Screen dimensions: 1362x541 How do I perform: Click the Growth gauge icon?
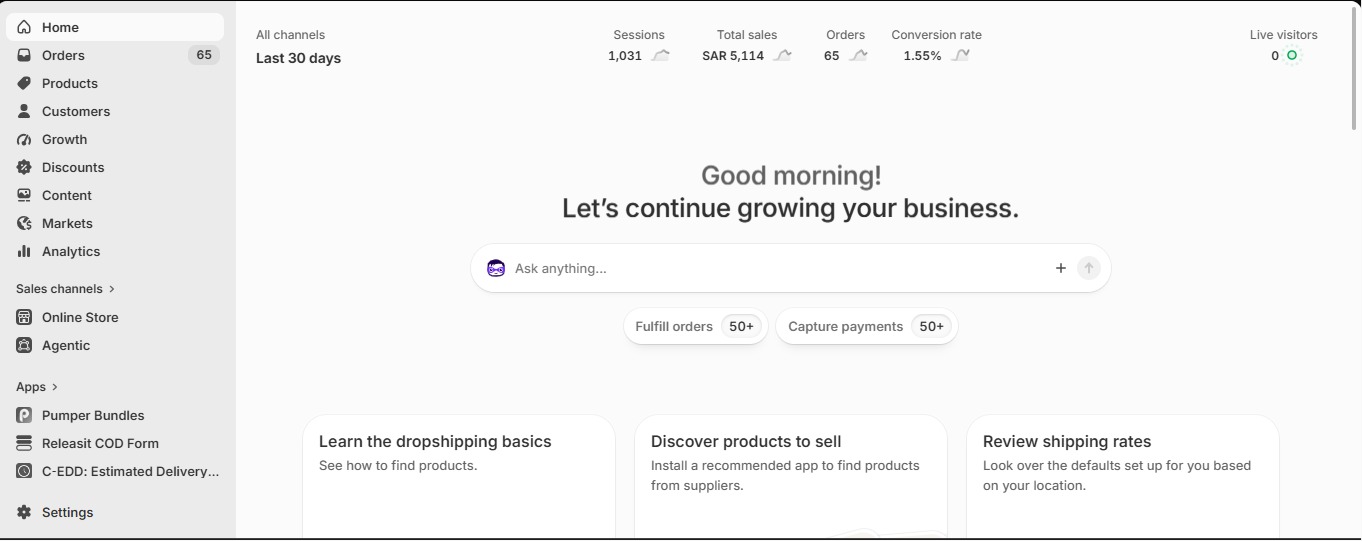tap(24, 139)
